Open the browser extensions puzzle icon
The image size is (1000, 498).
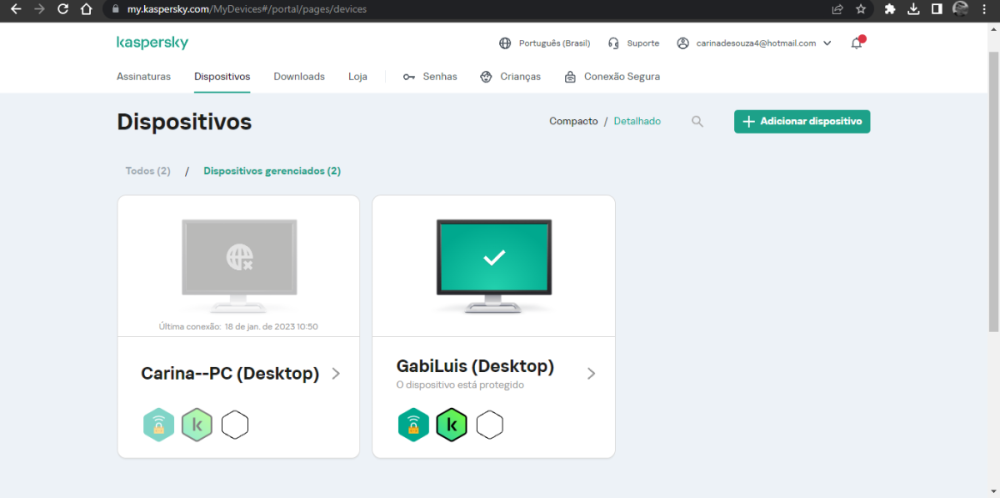[890, 10]
